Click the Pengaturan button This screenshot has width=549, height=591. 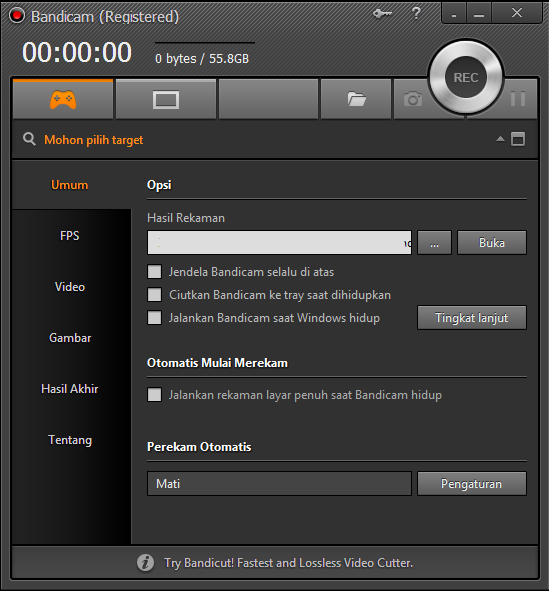pyautogui.click(x=472, y=484)
